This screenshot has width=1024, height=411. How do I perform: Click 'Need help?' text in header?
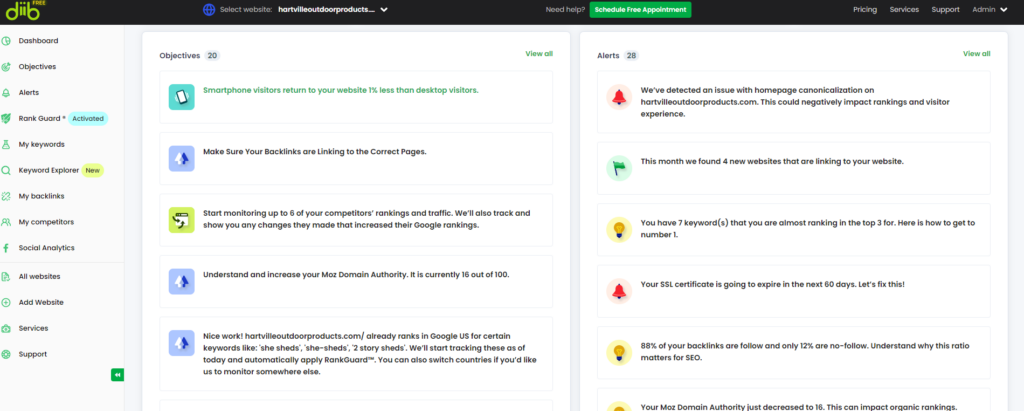coord(564,10)
